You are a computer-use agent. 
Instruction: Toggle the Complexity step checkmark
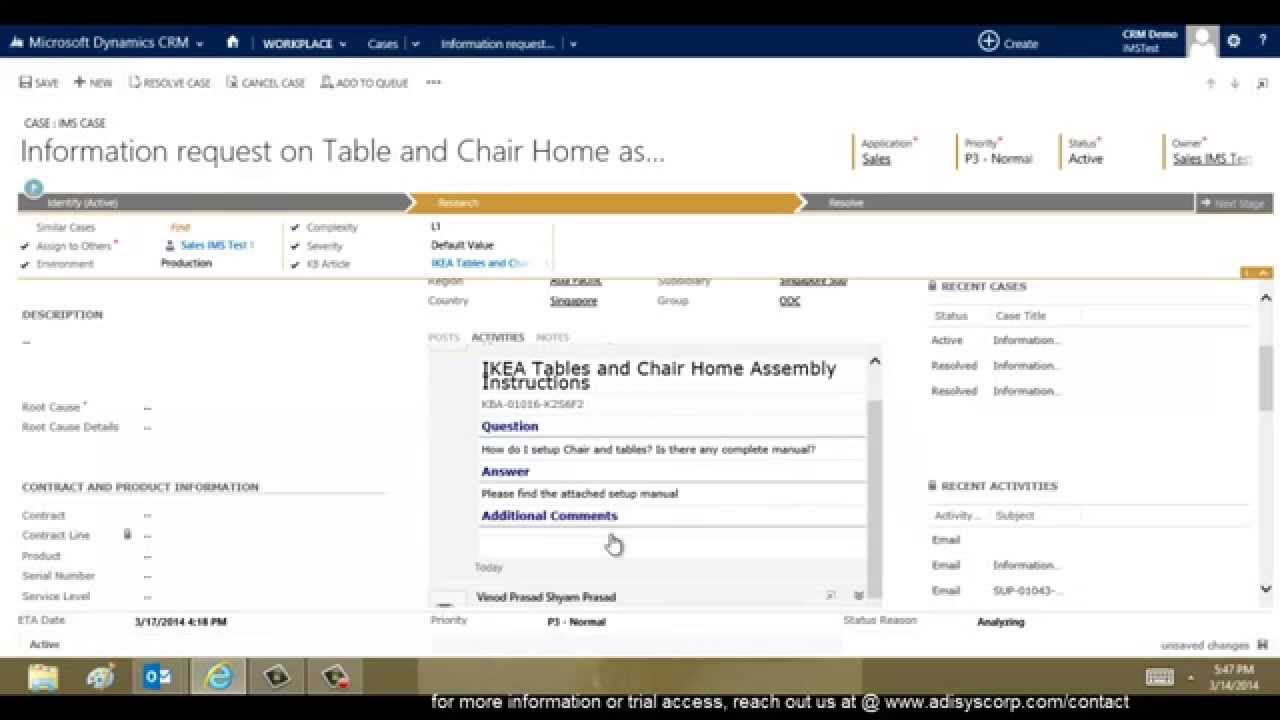coord(295,228)
